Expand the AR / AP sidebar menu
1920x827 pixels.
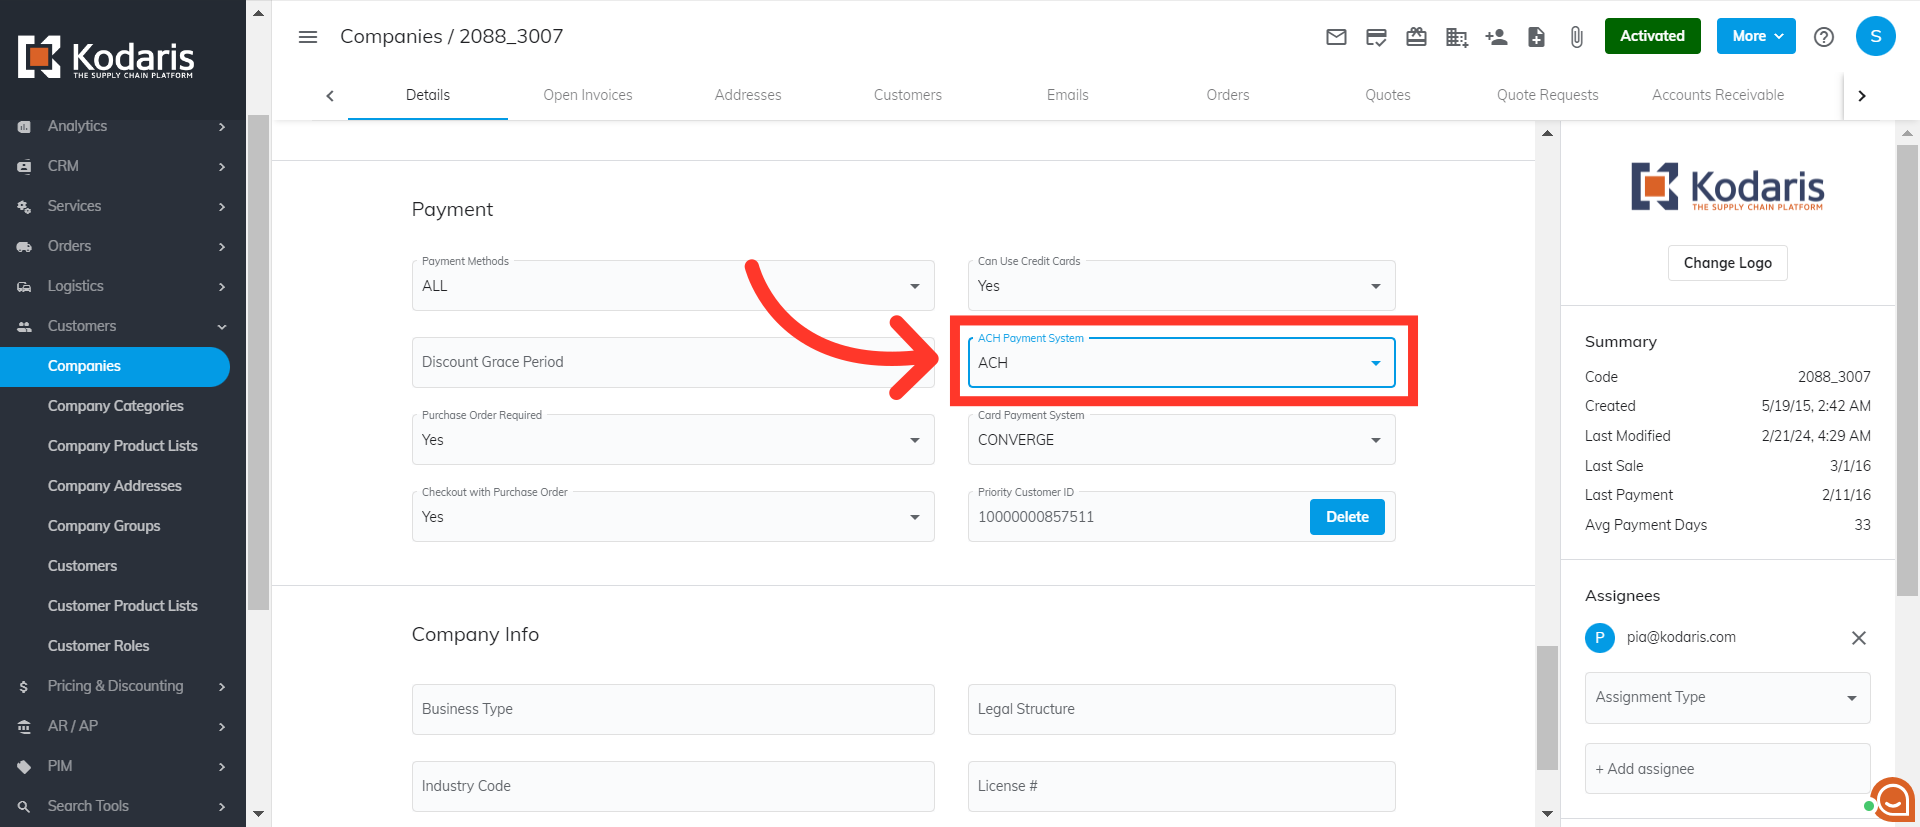(x=122, y=726)
